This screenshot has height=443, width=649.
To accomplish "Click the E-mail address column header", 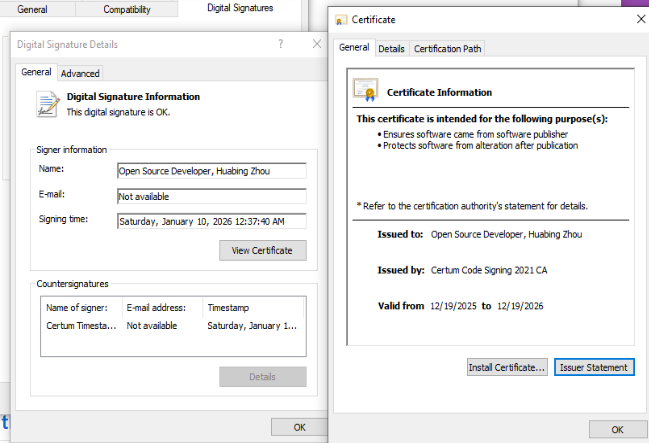I will (163, 308).
